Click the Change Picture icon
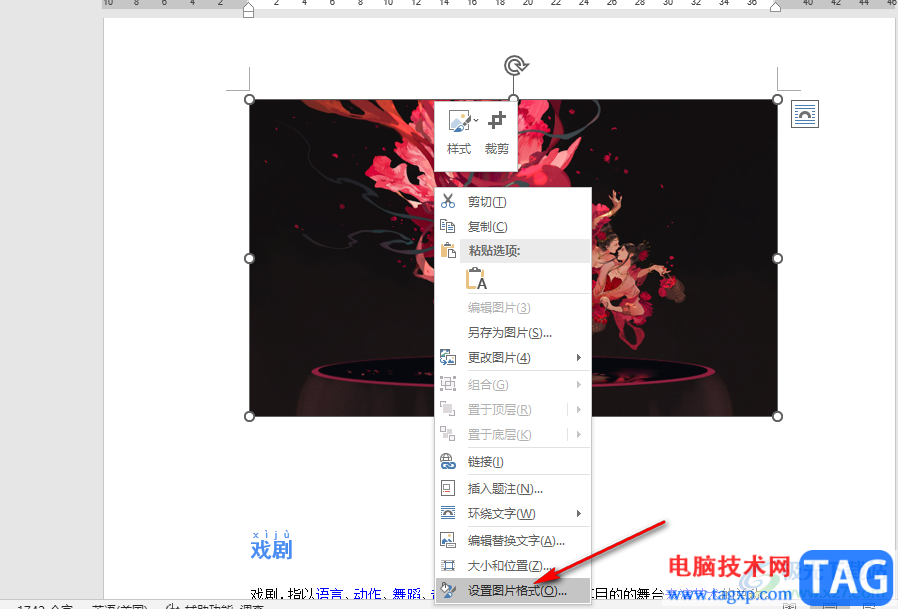 point(448,357)
